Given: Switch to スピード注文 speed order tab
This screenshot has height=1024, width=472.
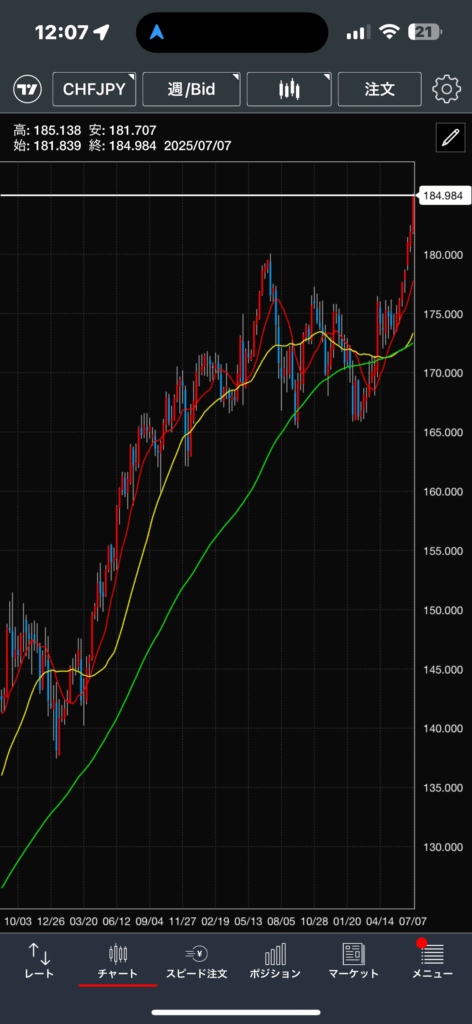Looking at the screenshot, I should pyautogui.click(x=197, y=961).
